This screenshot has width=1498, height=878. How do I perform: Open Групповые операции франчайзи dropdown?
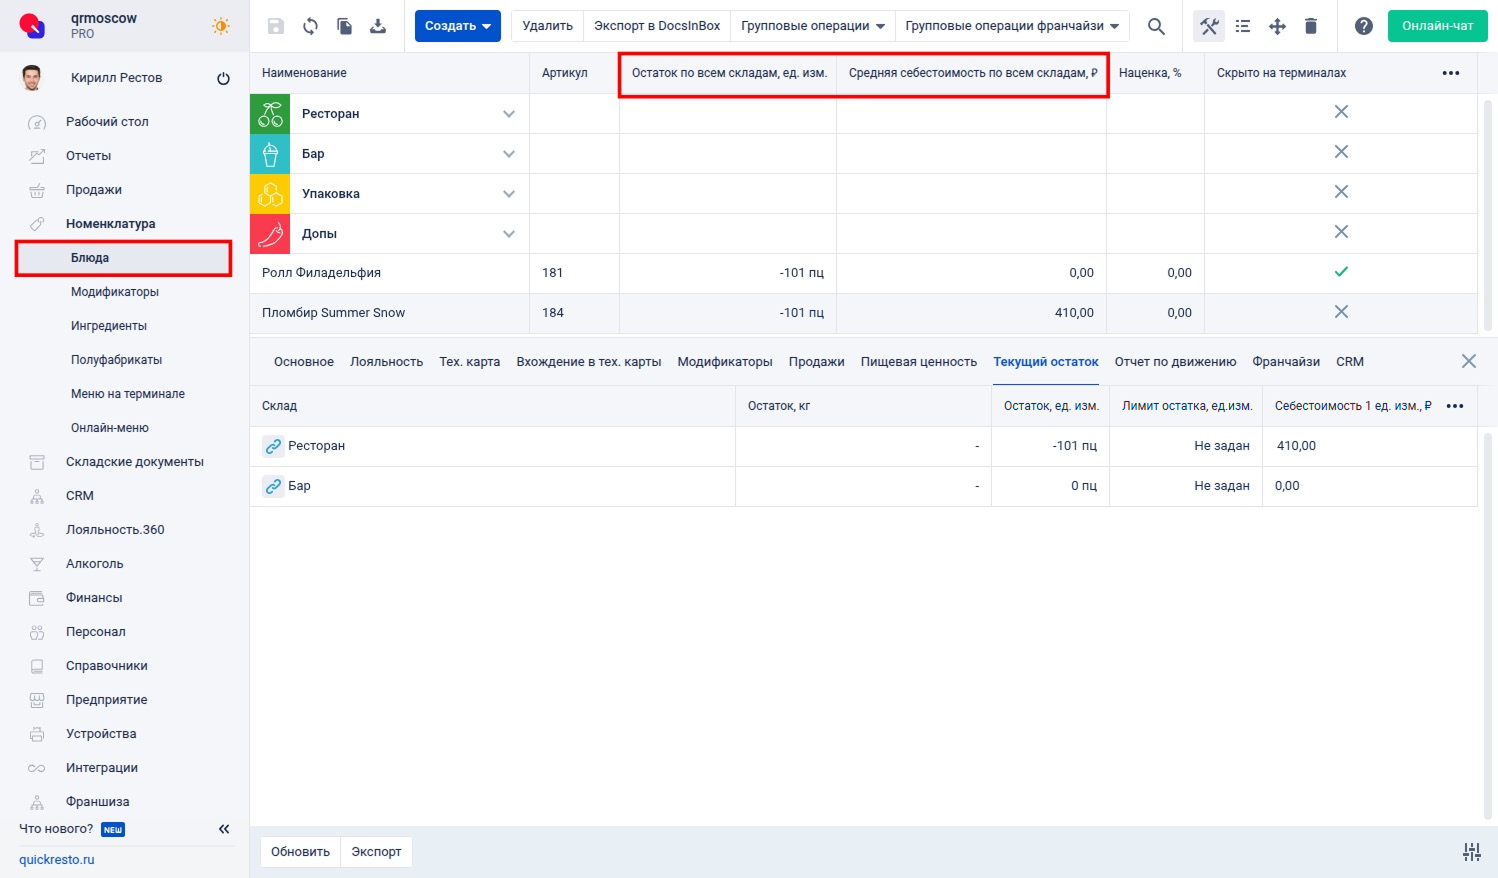pos(1011,26)
